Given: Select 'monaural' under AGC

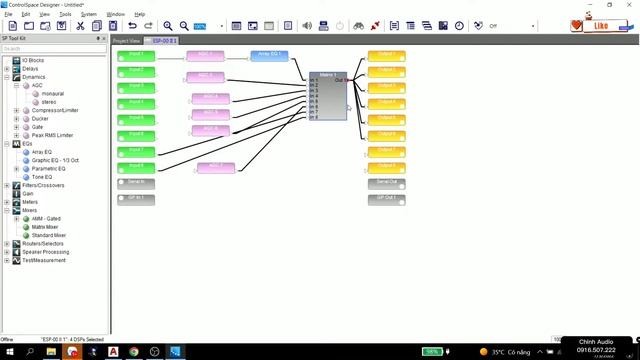Looking at the screenshot, I should [x=53, y=94].
